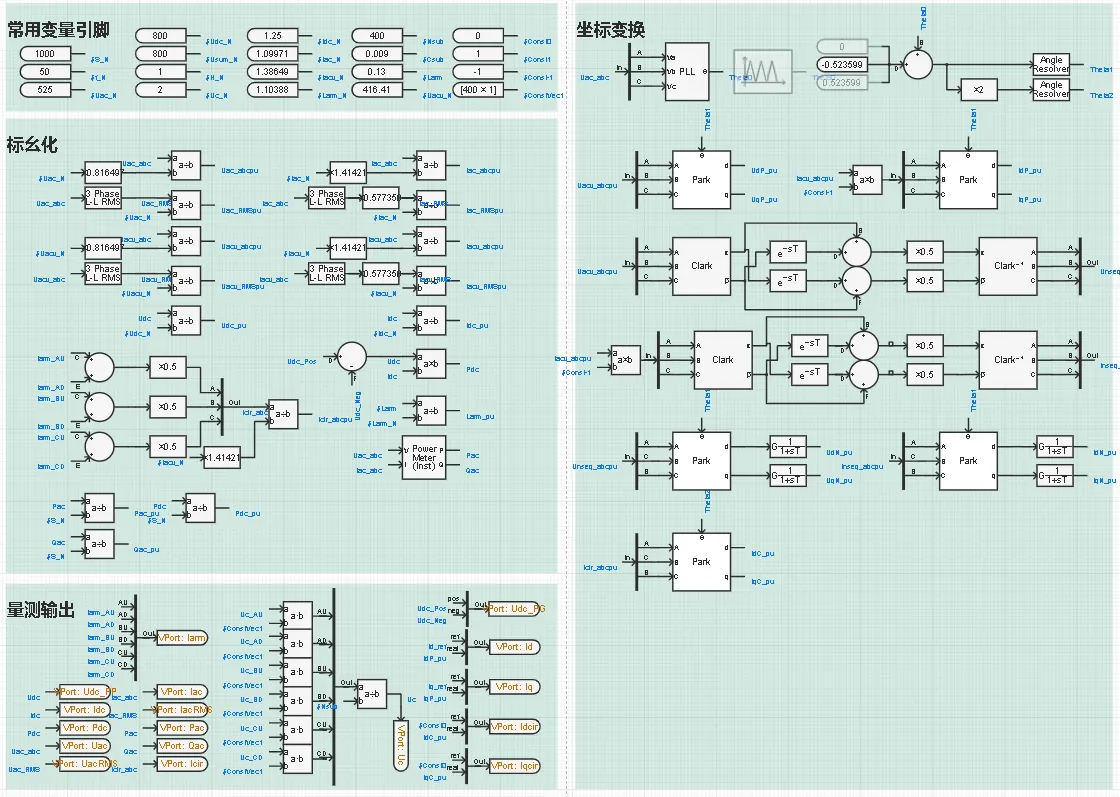Click the constant block showing 416.41
Image resolution: width=1120 pixels, height=797 pixels.
(377, 90)
